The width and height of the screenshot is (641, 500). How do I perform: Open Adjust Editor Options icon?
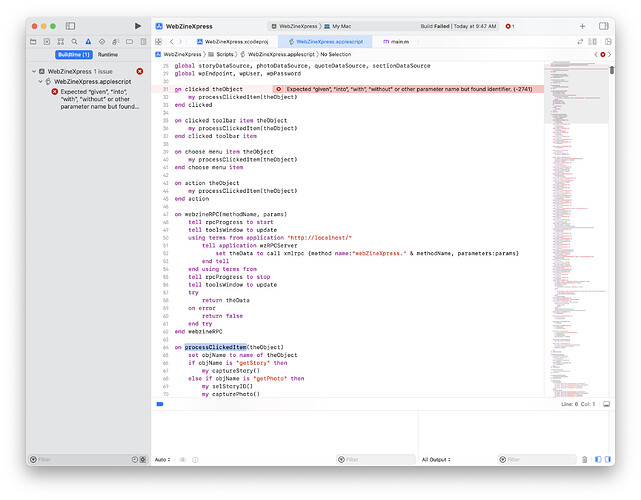(x=592, y=42)
